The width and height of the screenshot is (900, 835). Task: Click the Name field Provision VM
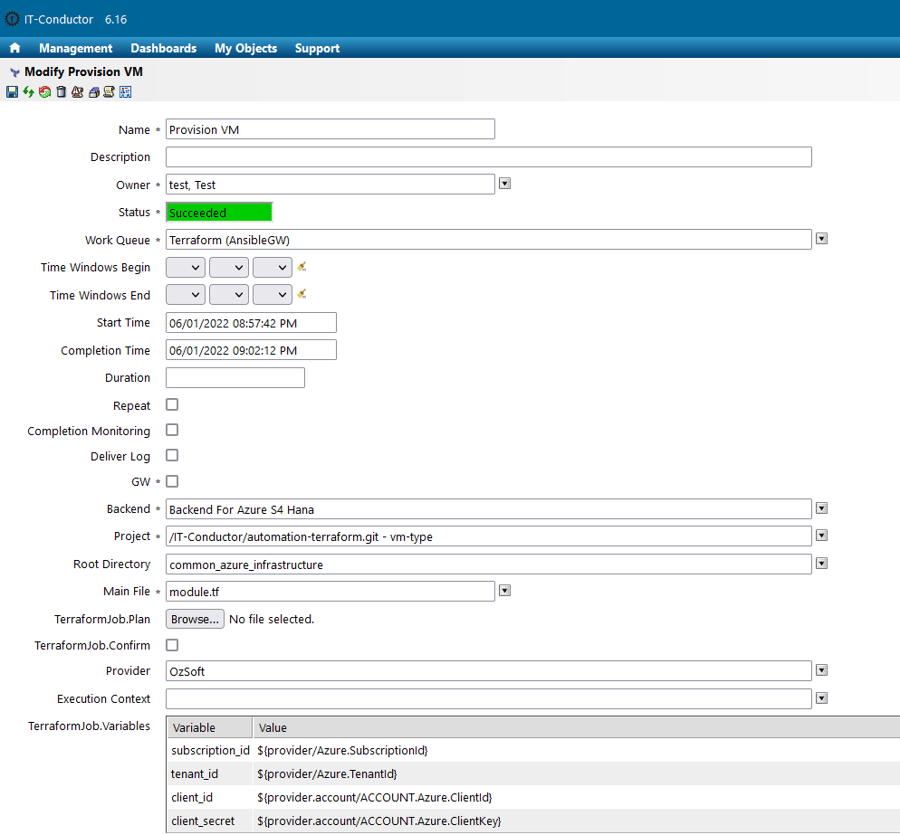coord(330,129)
